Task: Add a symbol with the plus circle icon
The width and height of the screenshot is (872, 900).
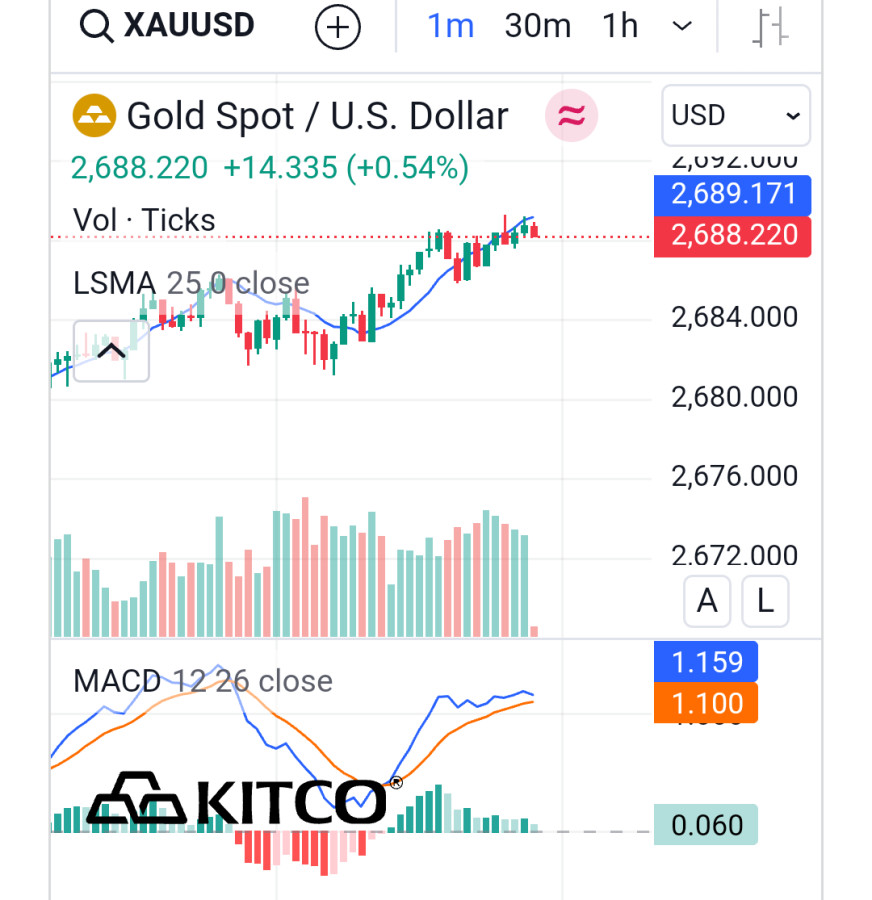Action: coord(337,27)
